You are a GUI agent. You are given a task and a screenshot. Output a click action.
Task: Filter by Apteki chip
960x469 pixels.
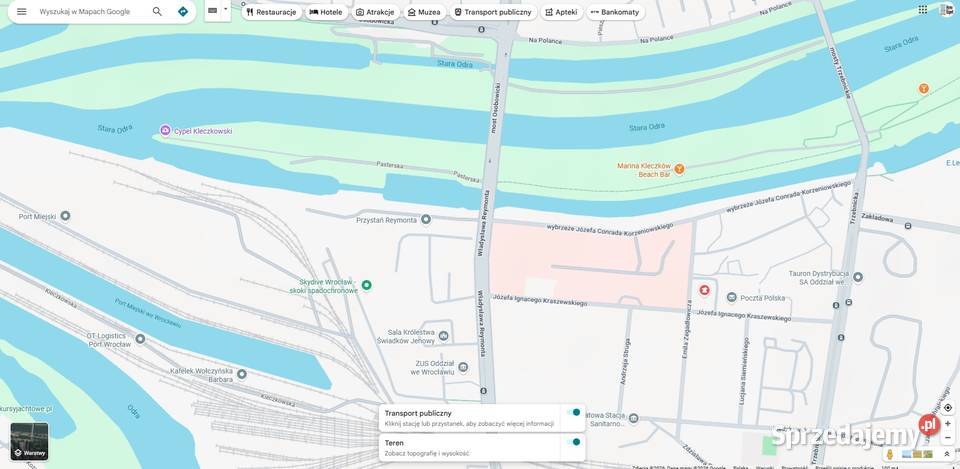pyautogui.click(x=561, y=12)
